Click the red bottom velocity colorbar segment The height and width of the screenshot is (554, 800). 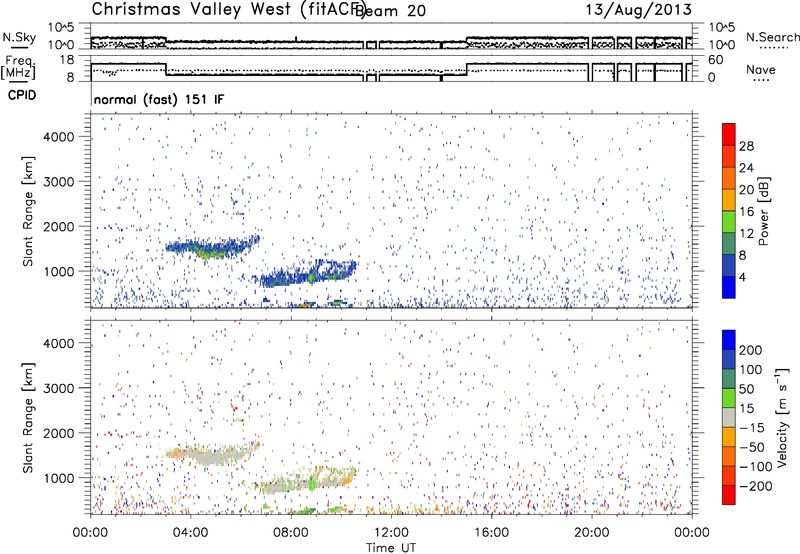click(729, 495)
